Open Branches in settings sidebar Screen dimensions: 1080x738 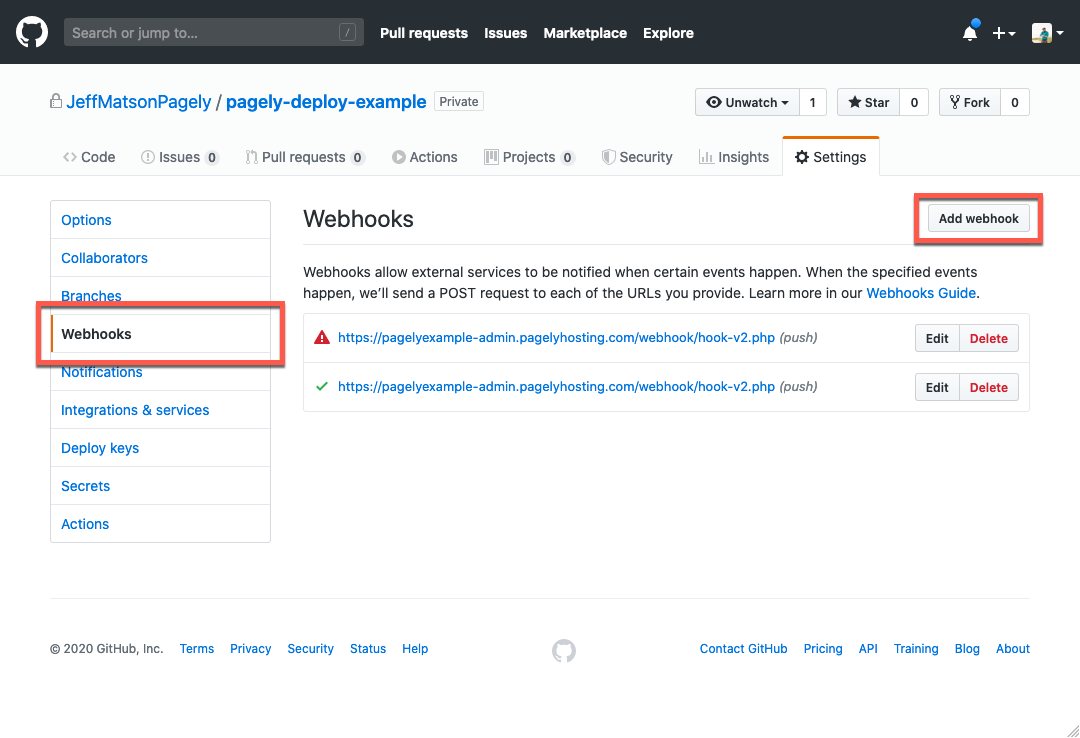point(160,296)
